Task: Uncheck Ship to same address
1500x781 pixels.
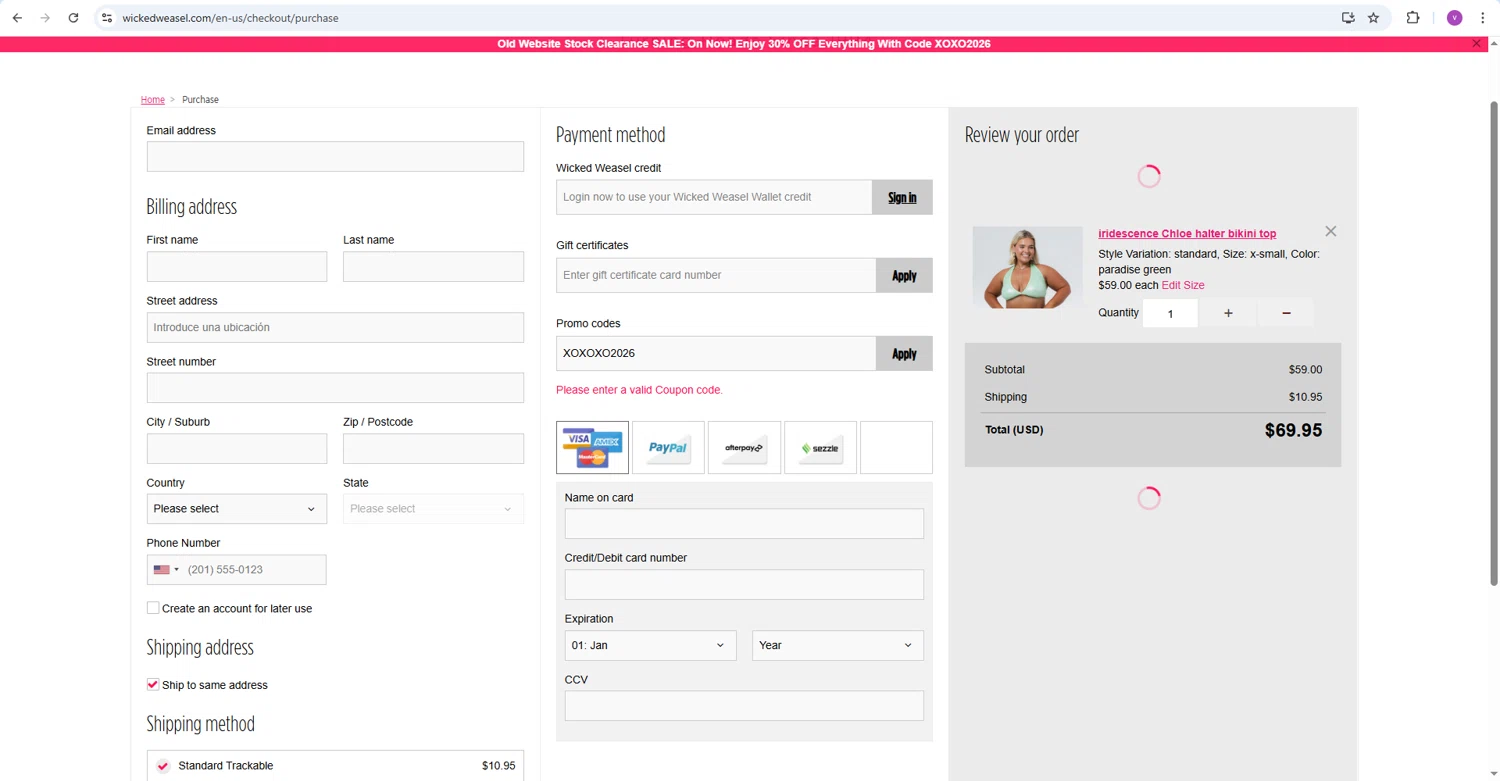Action: (153, 685)
